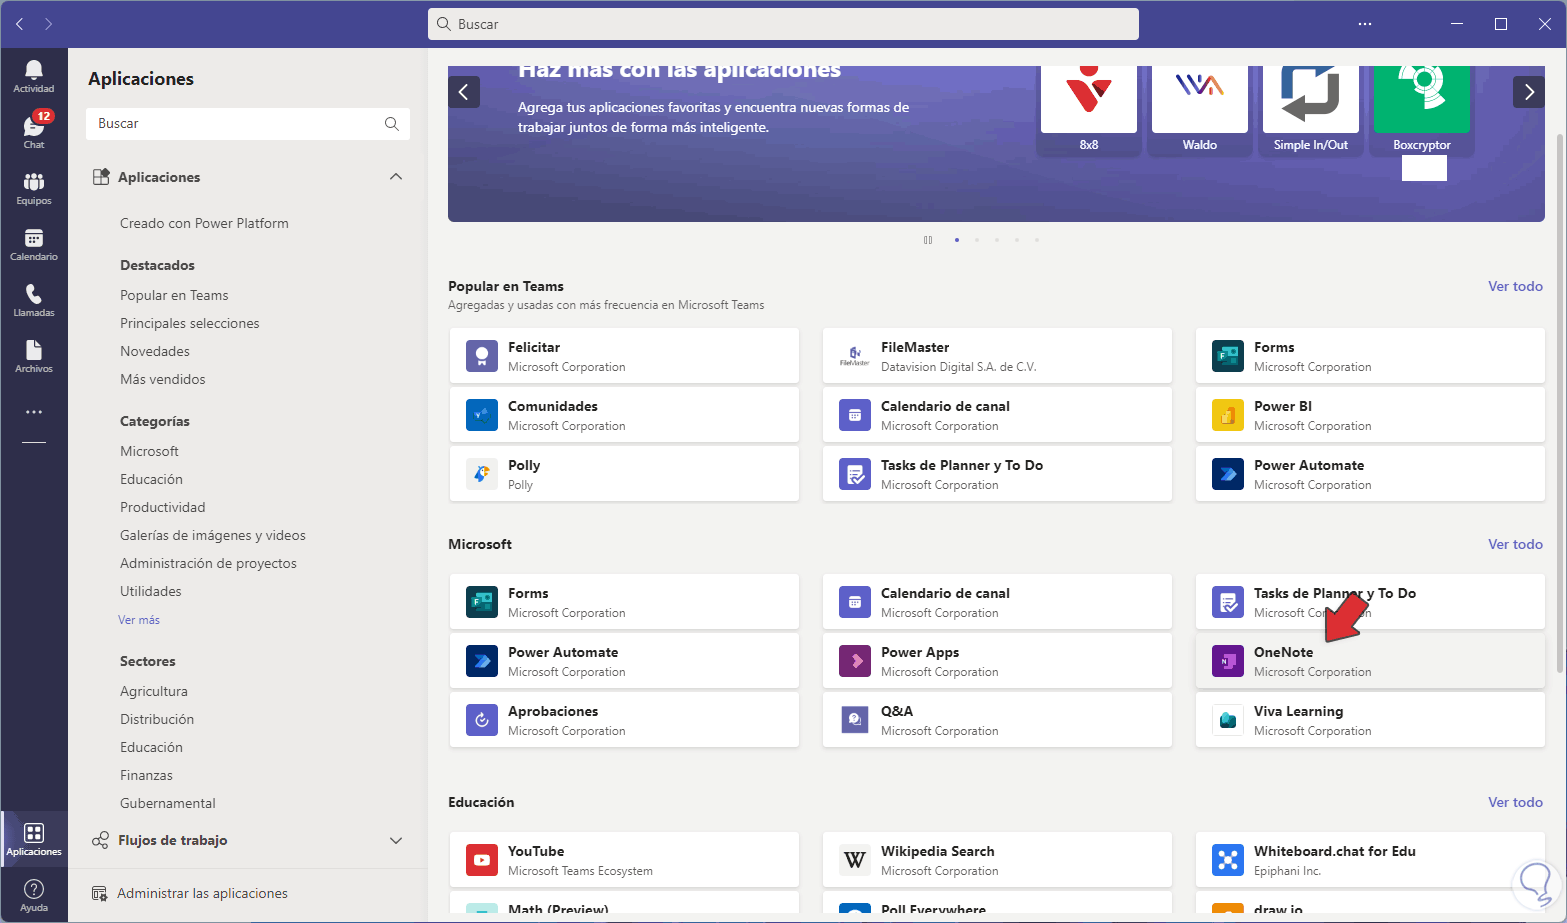Select the Microsoft category in the sidebar

pos(149,451)
